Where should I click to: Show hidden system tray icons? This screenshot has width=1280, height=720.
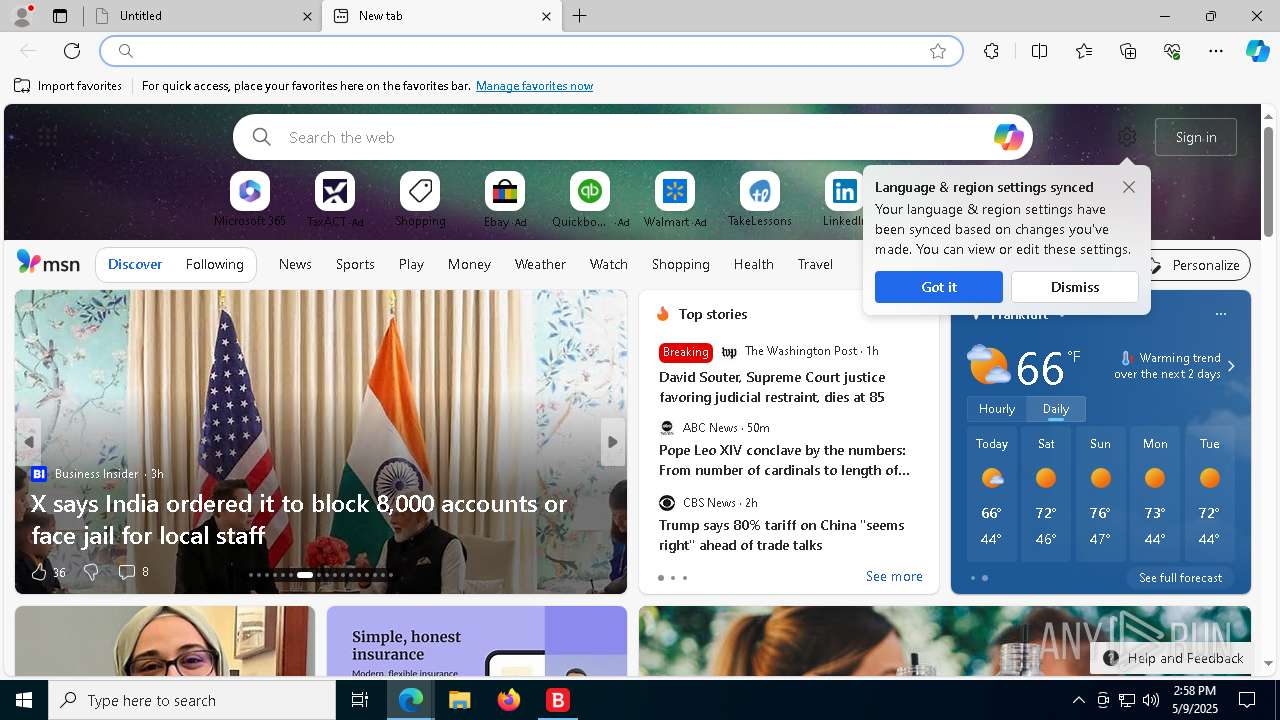coord(1078,700)
